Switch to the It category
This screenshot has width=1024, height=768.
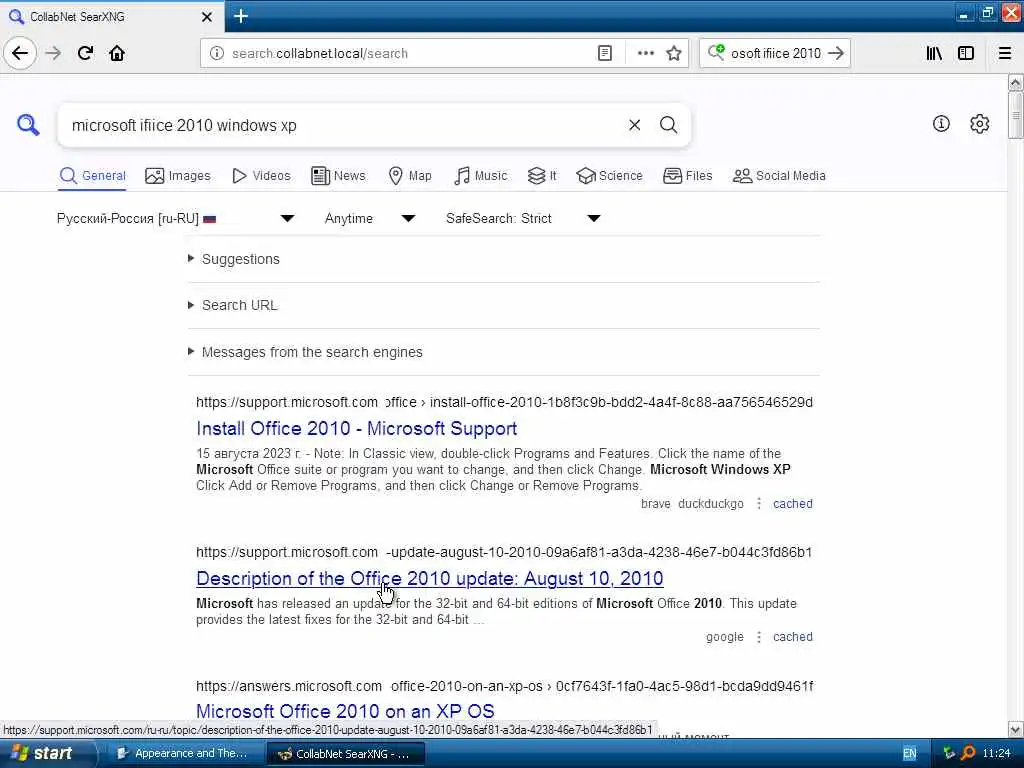(x=542, y=176)
